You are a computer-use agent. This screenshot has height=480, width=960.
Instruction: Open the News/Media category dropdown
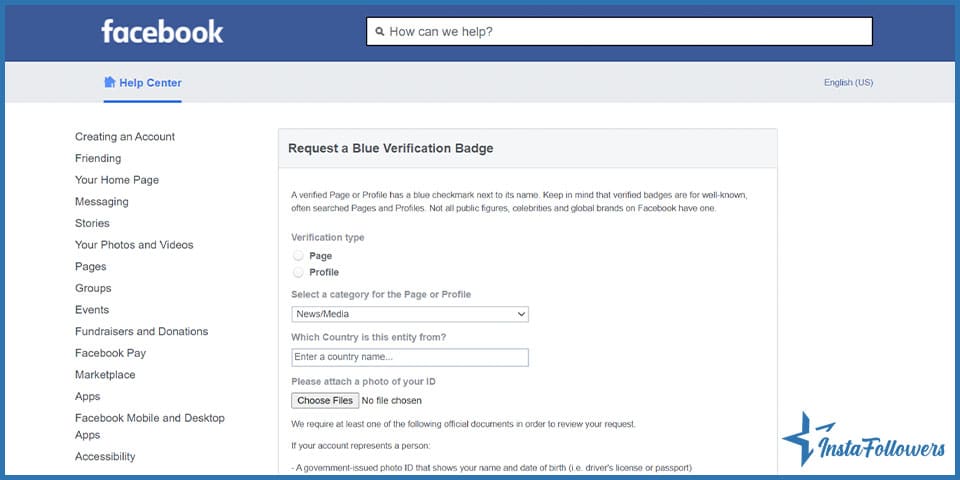pyautogui.click(x=410, y=314)
